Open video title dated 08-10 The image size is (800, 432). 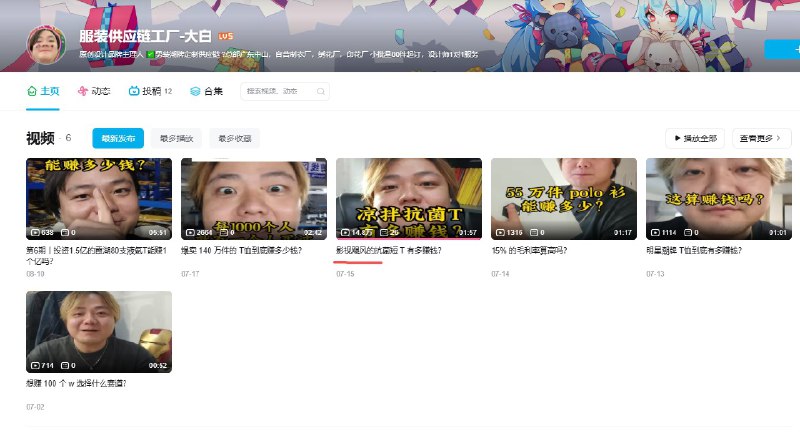click(96, 256)
